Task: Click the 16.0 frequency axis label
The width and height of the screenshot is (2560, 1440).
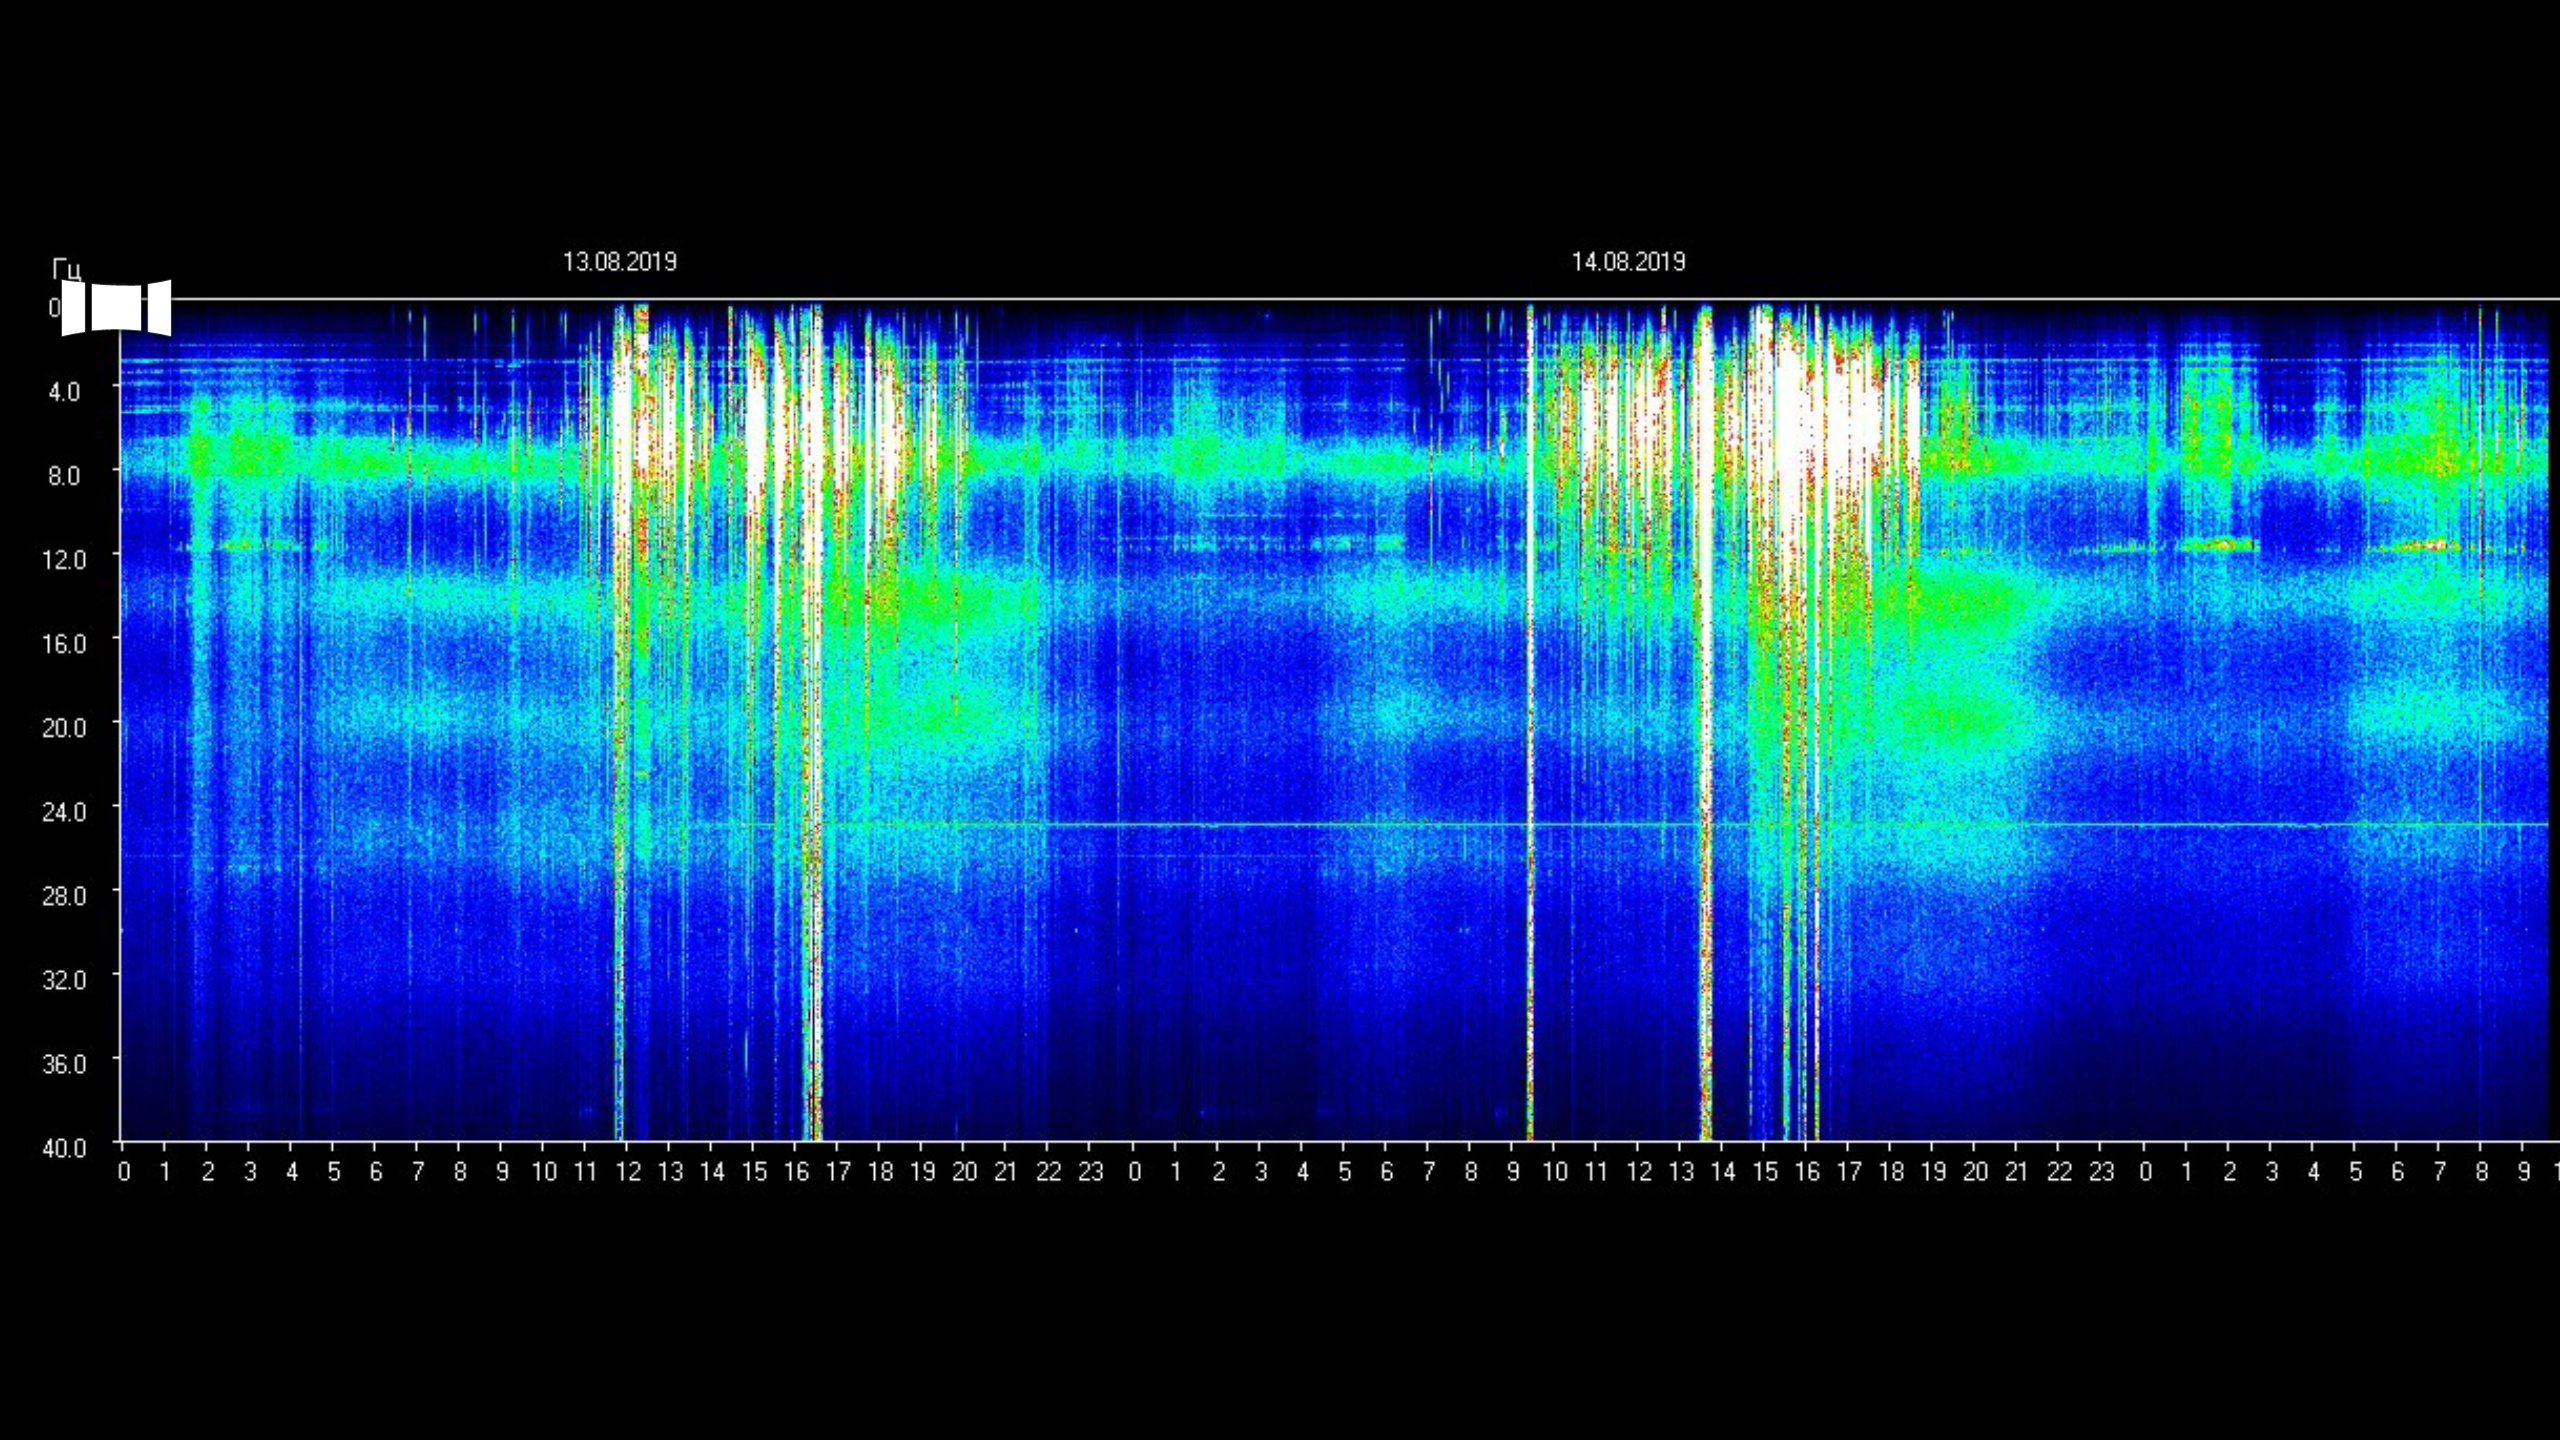Action: 64,644
